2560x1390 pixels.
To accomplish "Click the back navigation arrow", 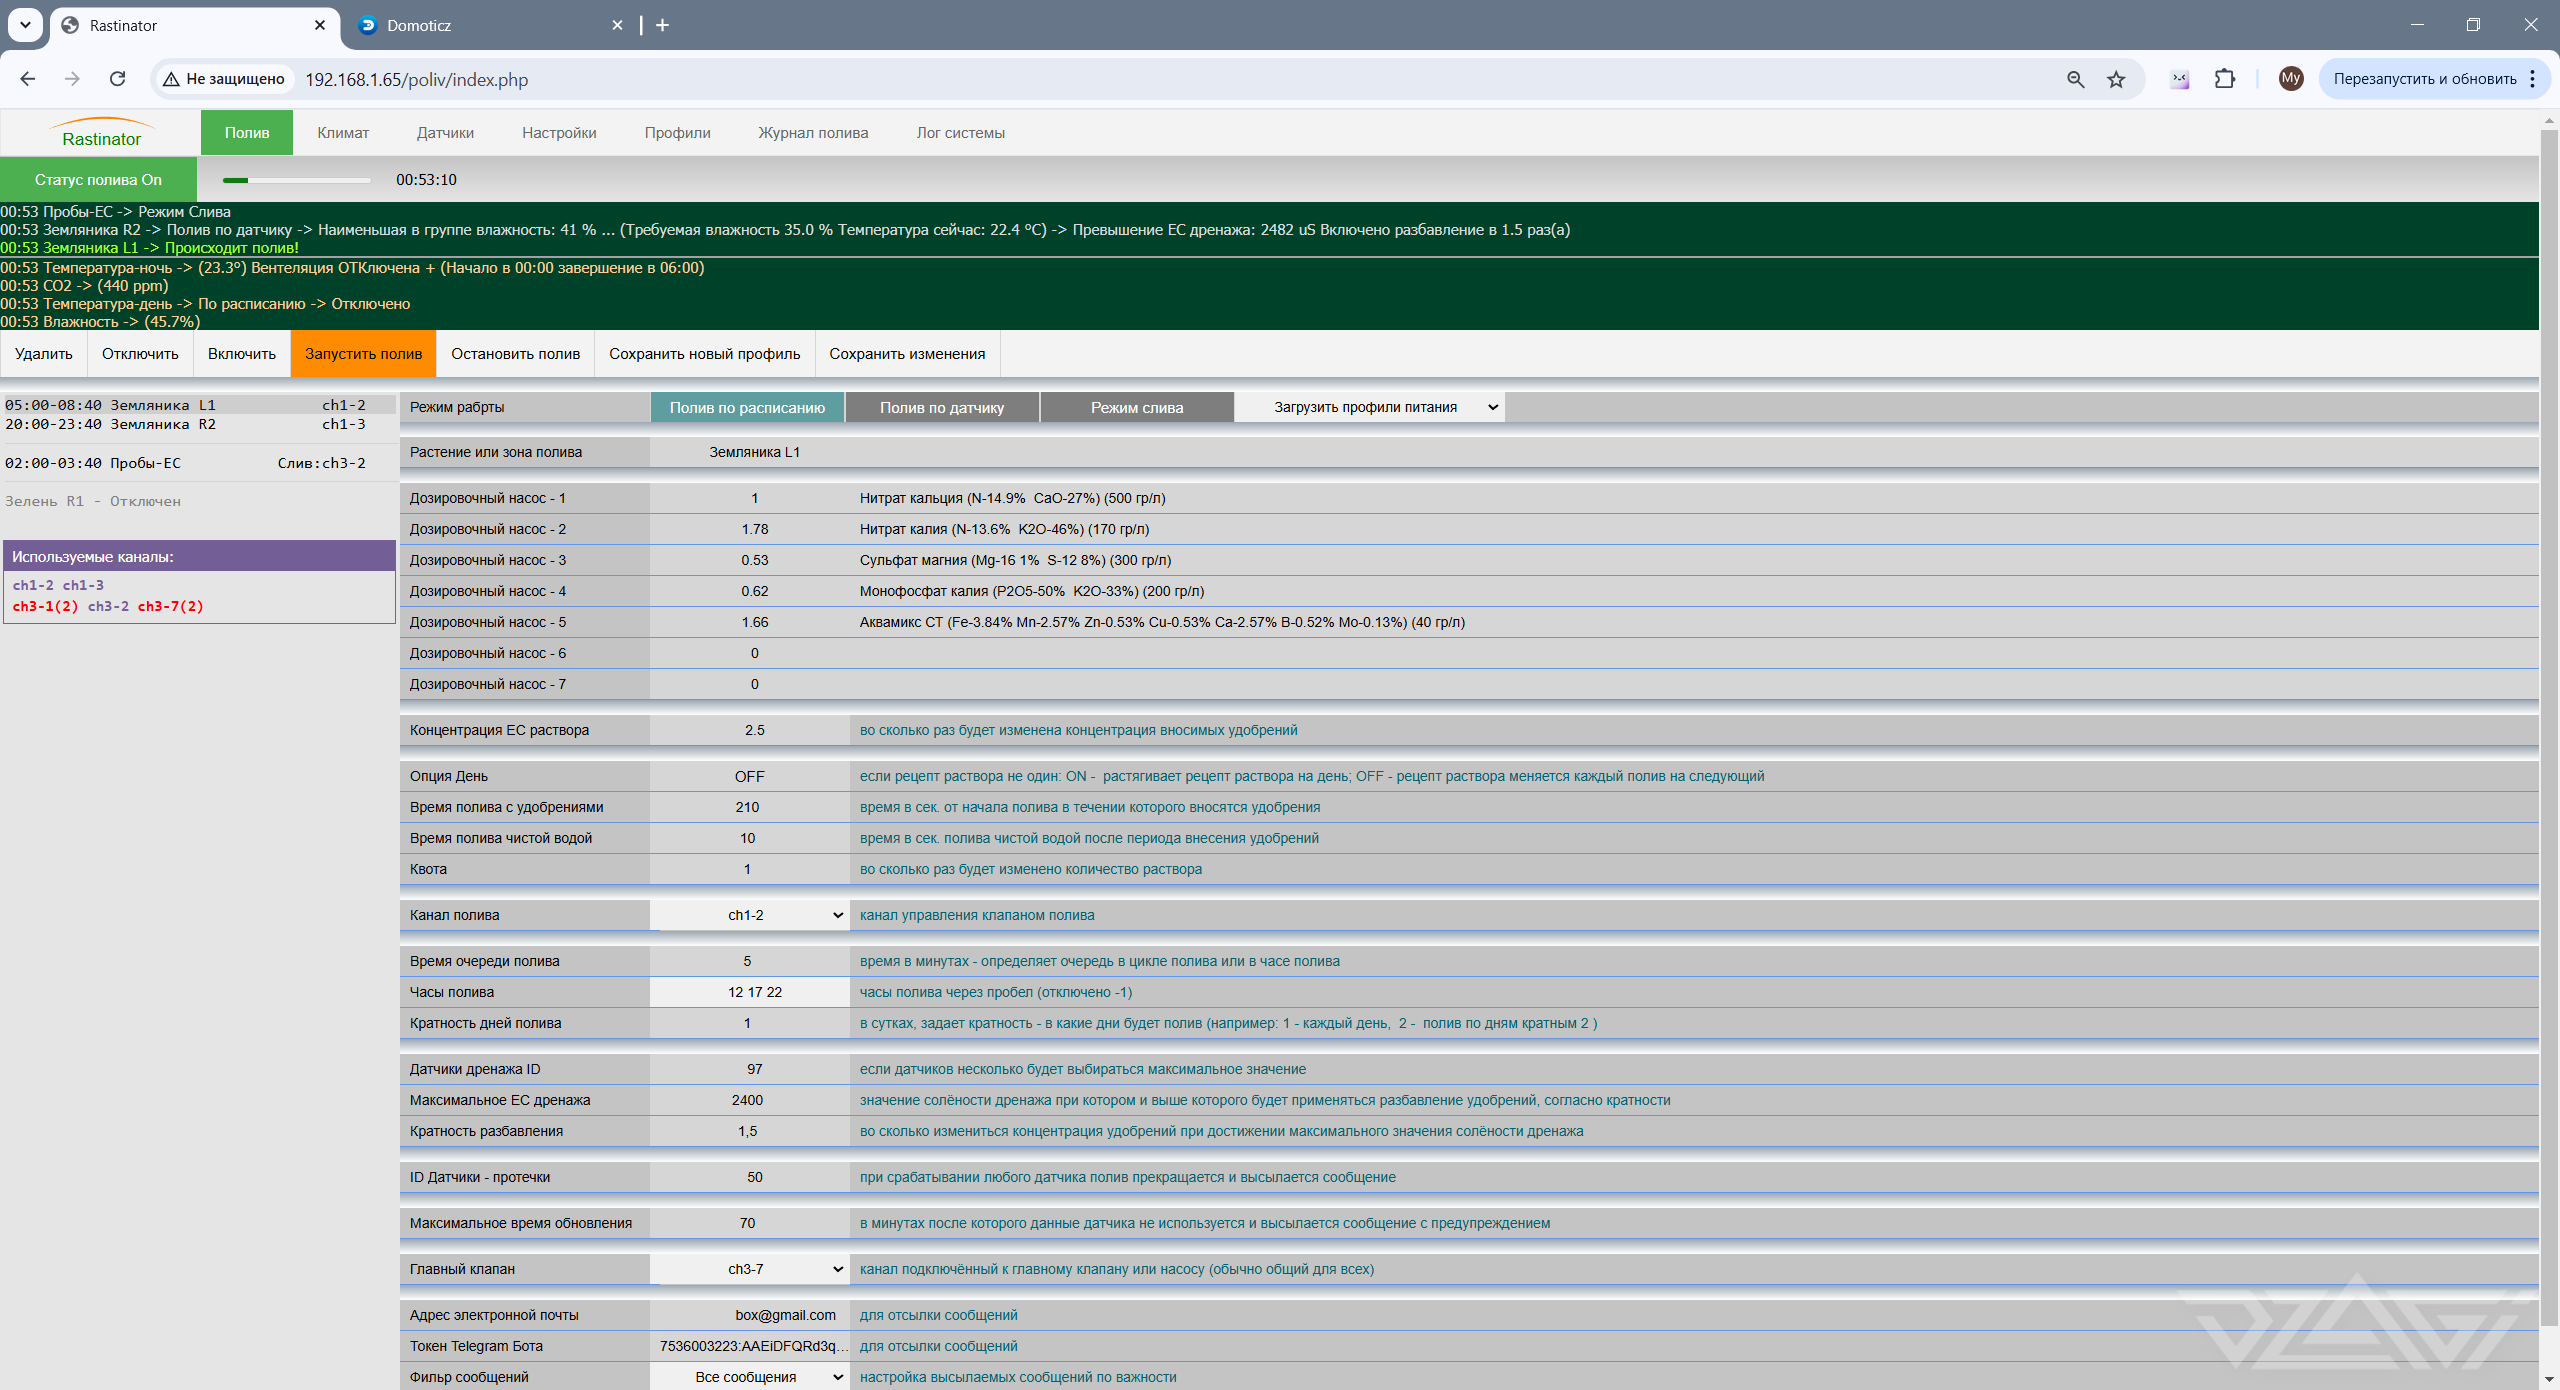I will pyautogui.click(x=28, y=79).
